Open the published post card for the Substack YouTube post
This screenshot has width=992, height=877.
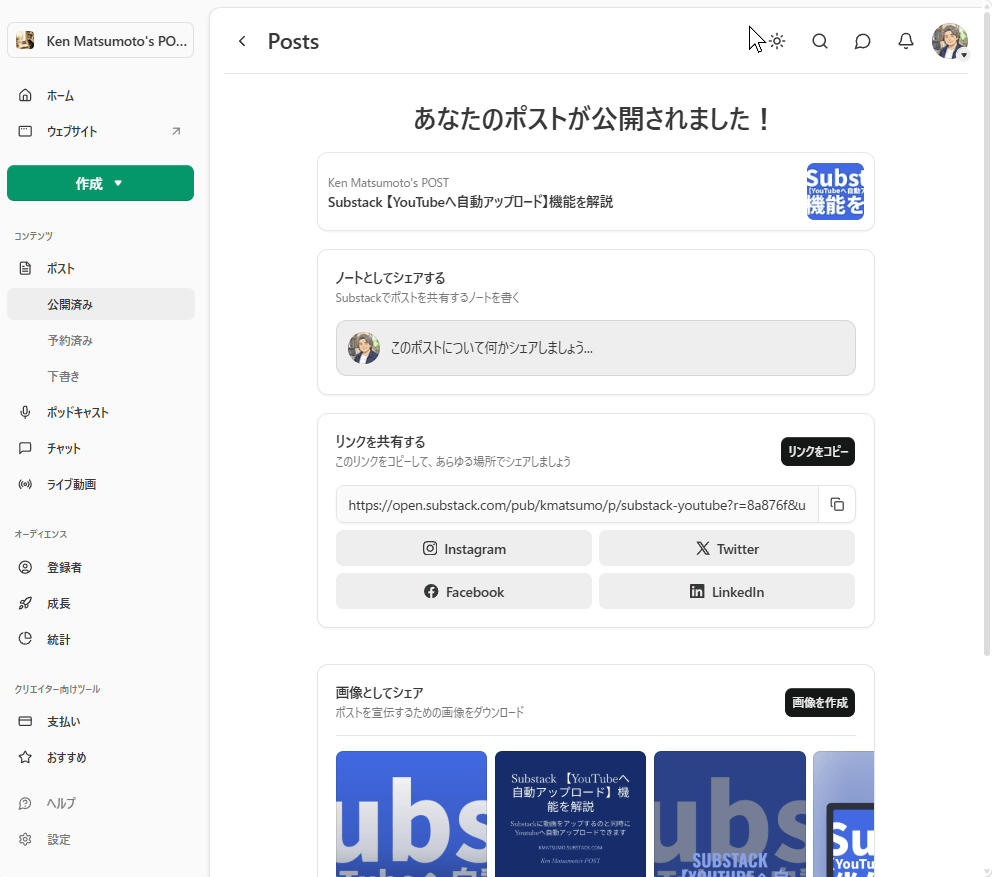pos(595,192)
